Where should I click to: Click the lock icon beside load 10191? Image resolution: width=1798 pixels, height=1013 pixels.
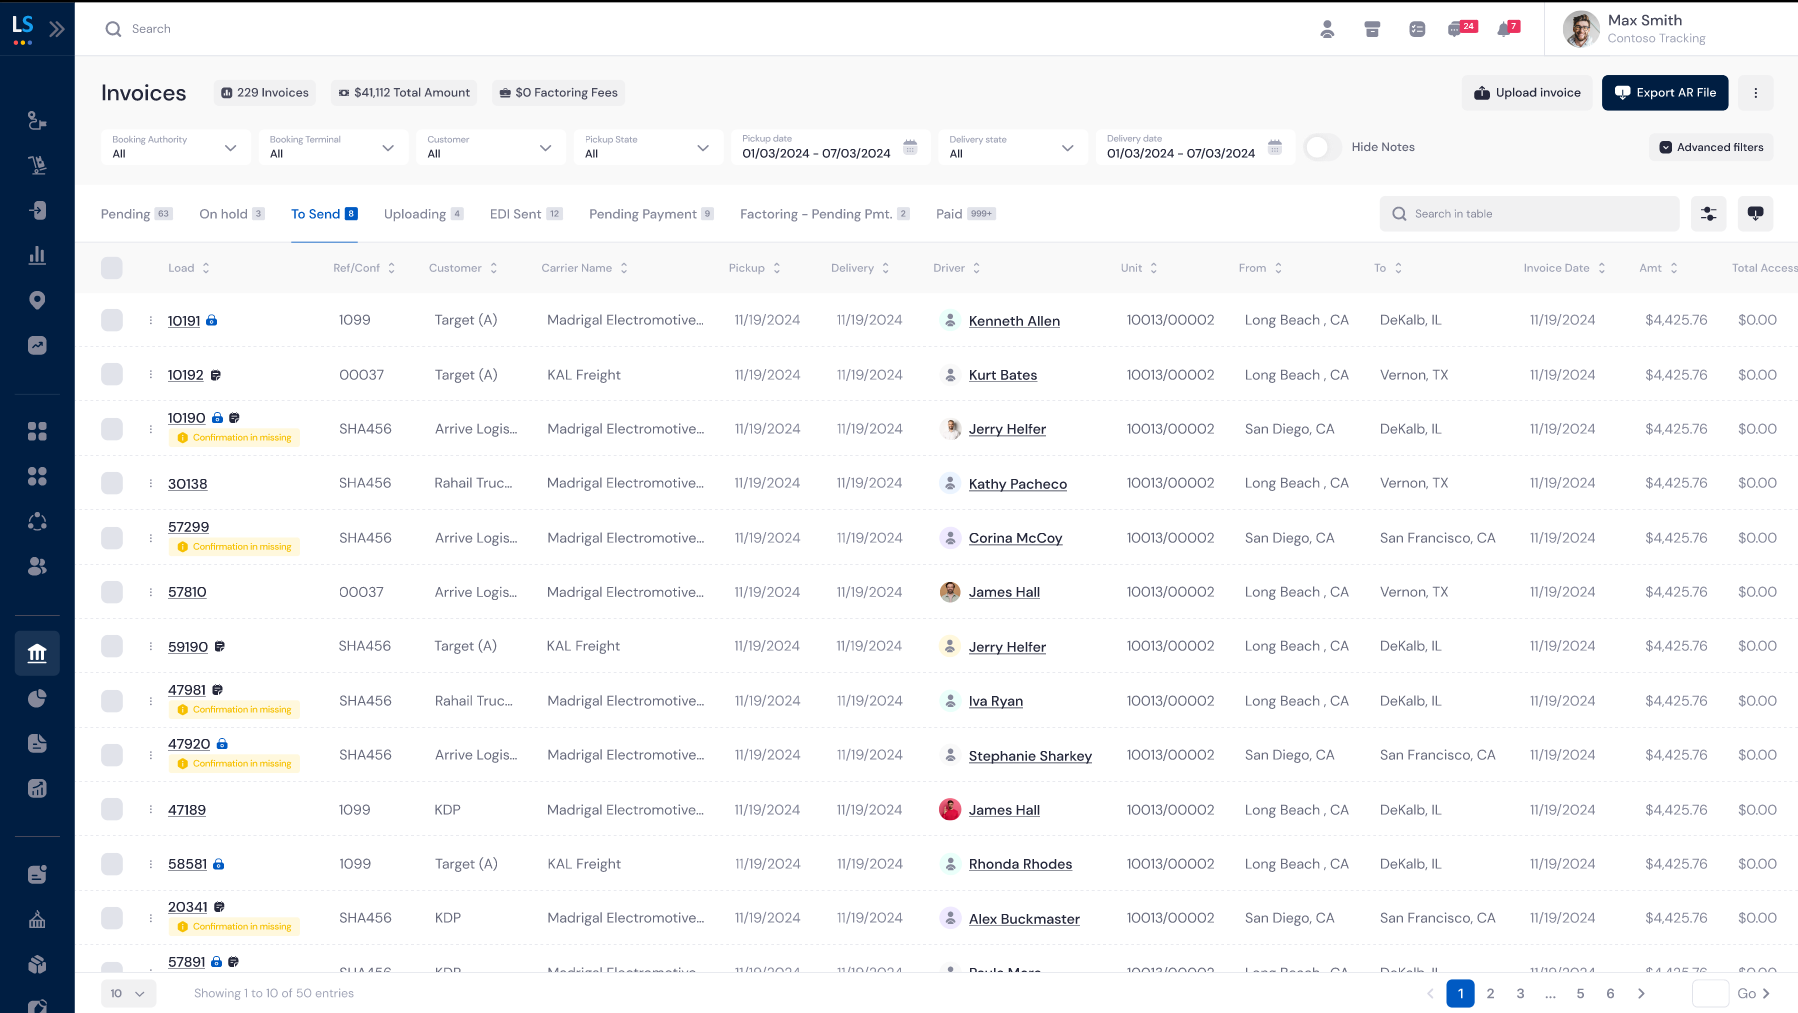click(x=212, y=321)
